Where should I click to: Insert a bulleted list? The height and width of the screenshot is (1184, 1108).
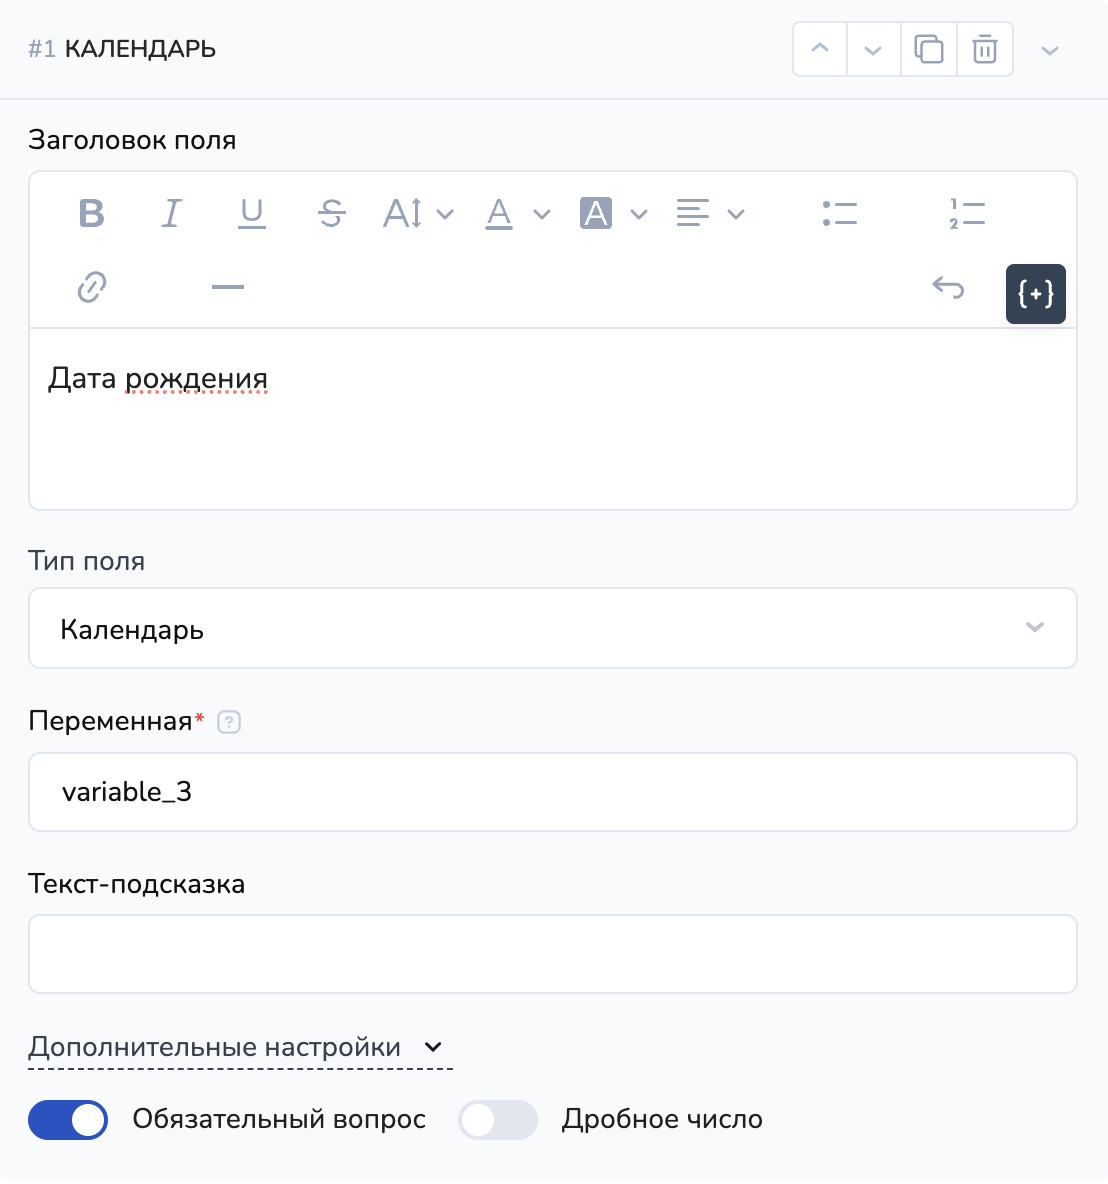pos(840,213)
